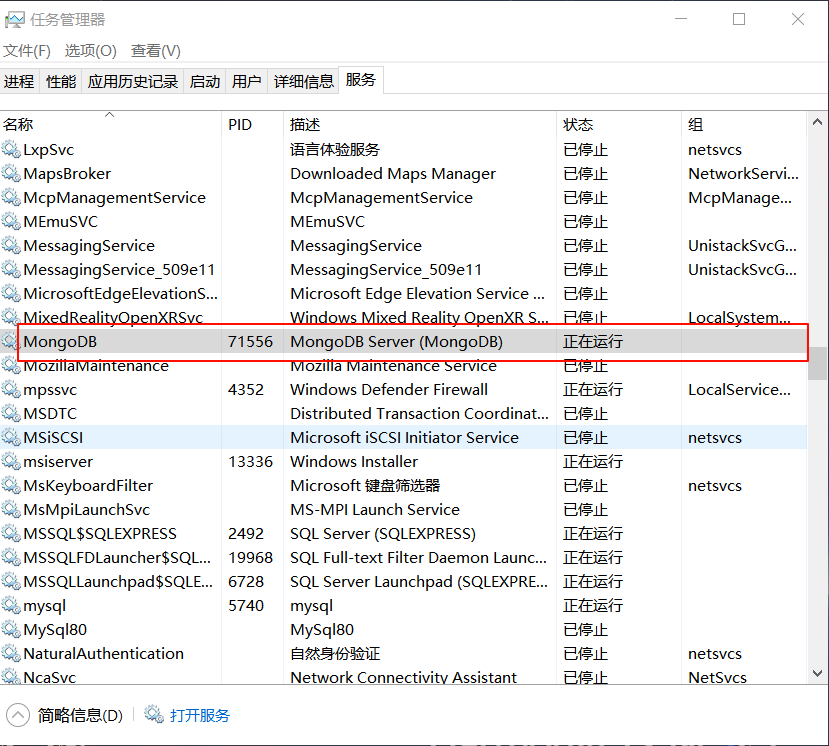Click PID 4352 of mpssvc
The image size is (829, 746).
(246, 390)
